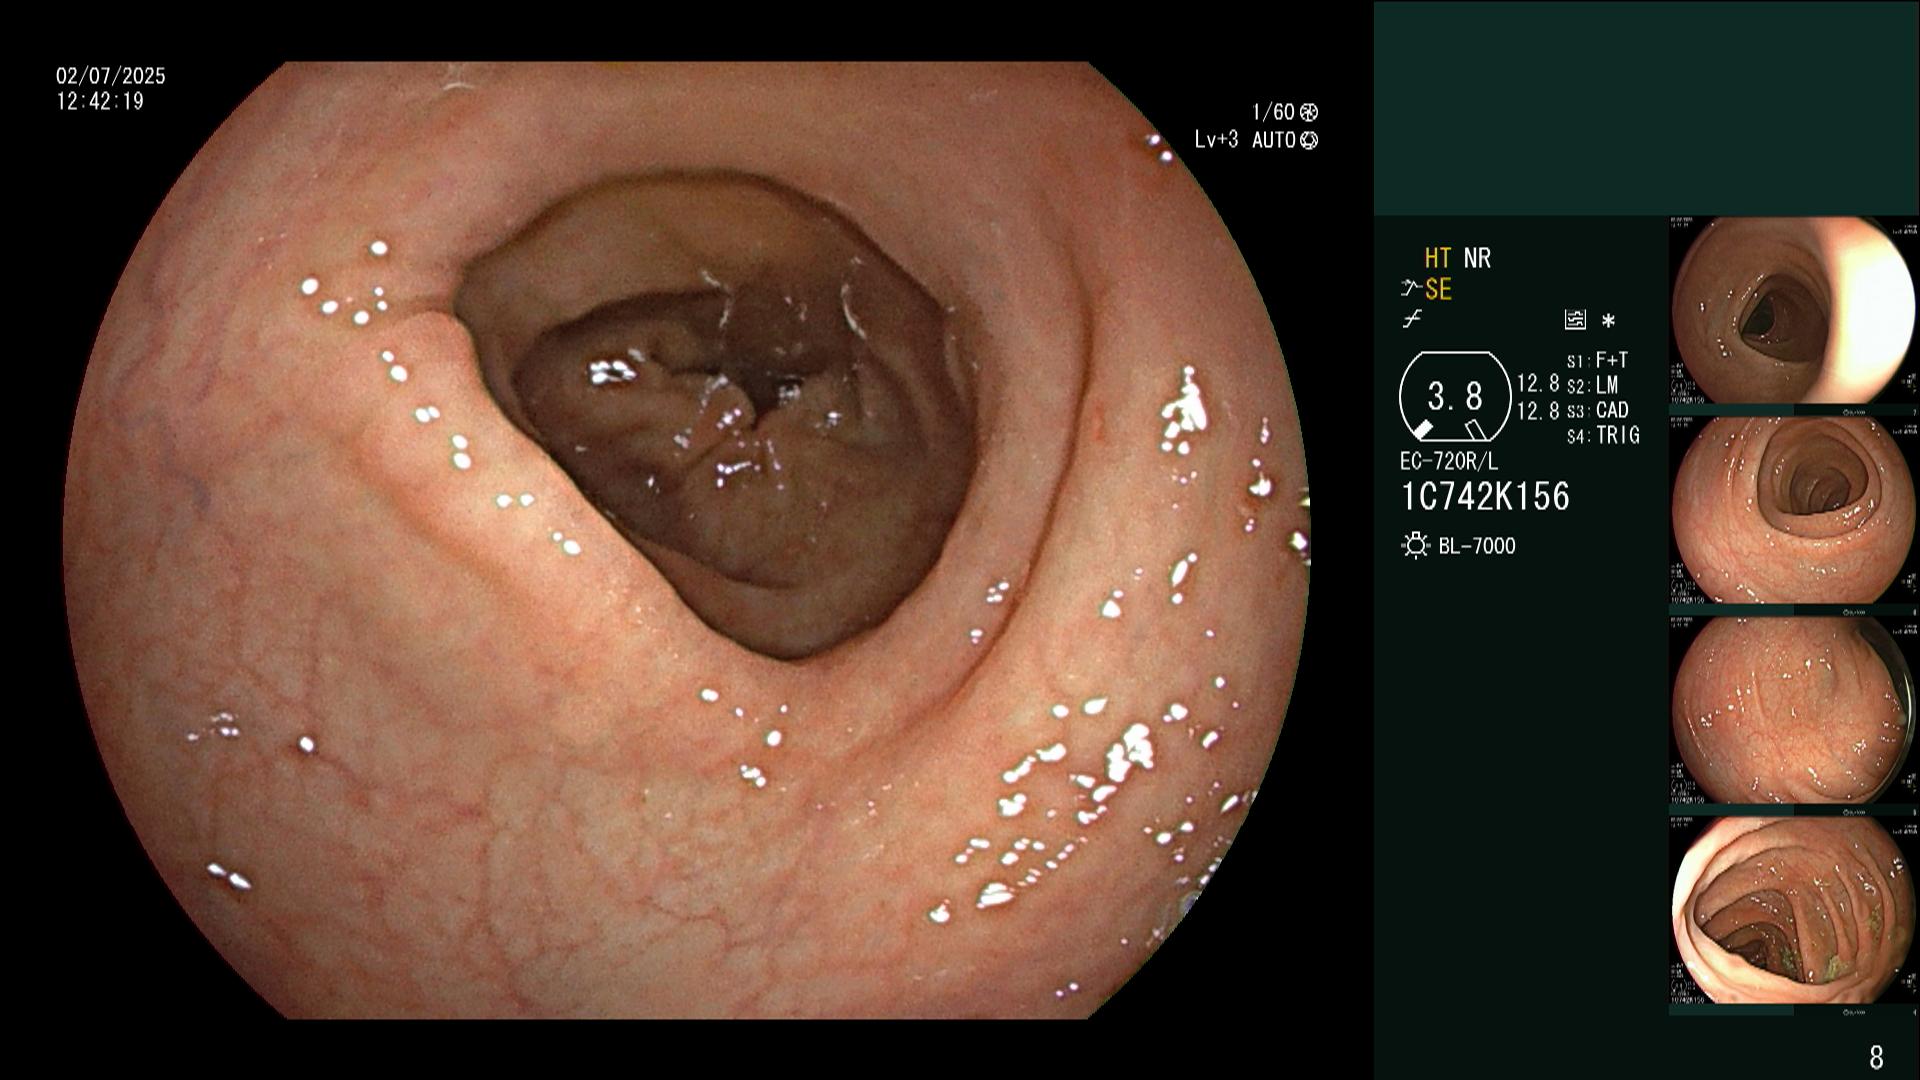
Task: Click the BL-7000 light source lamp icon
Action: click(1415, 546)
